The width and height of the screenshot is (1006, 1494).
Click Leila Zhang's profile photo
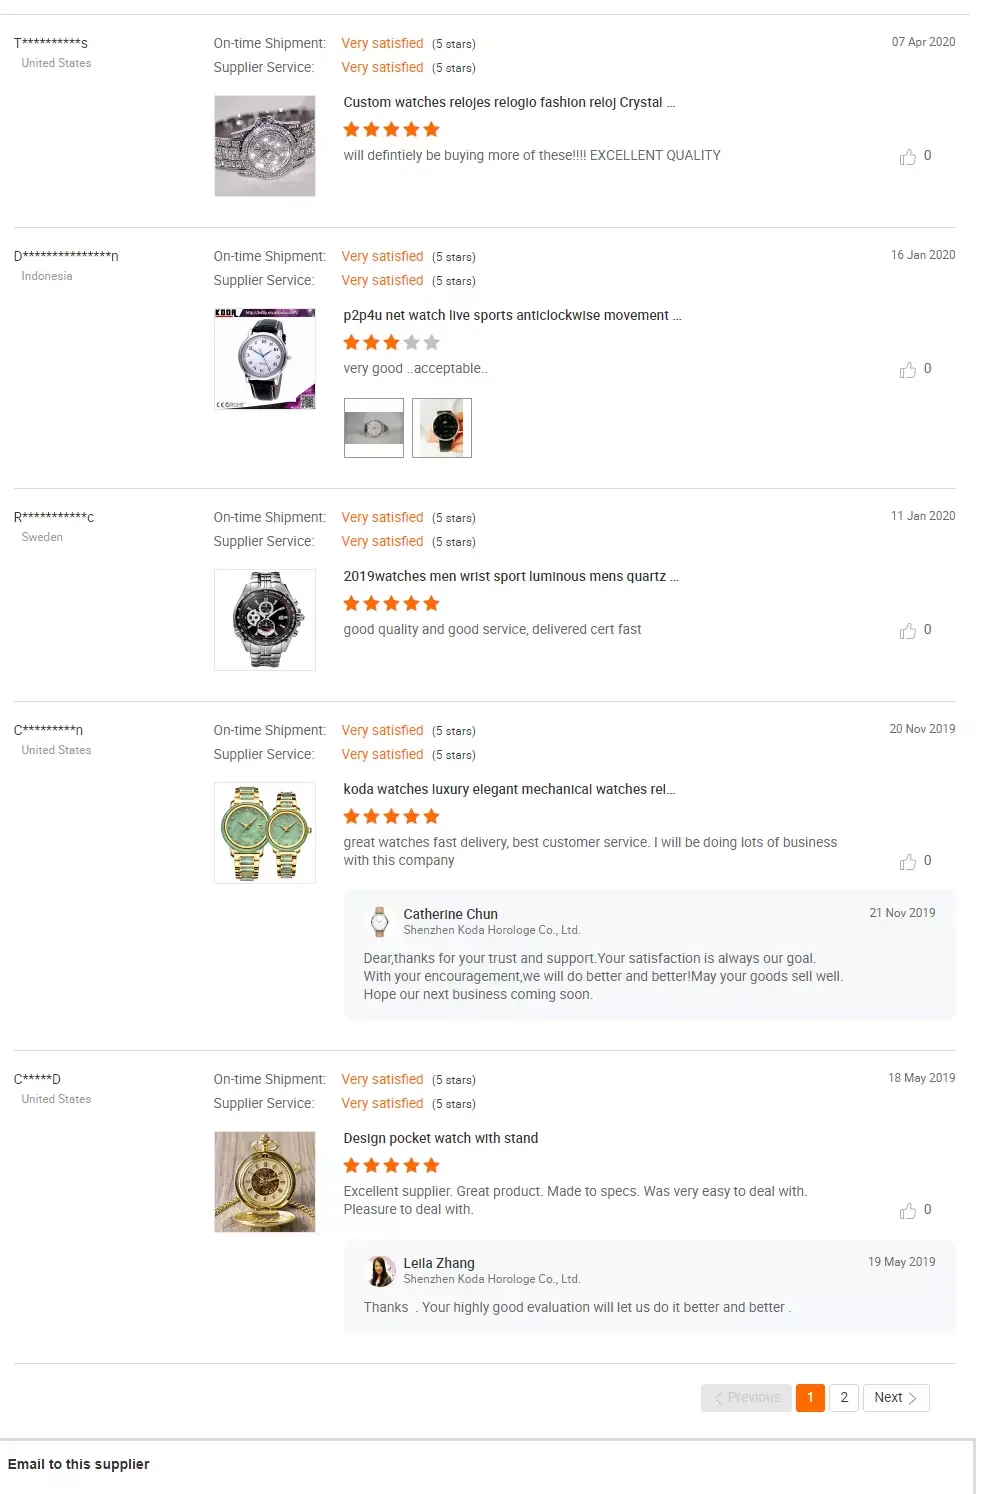(380, 1270)
